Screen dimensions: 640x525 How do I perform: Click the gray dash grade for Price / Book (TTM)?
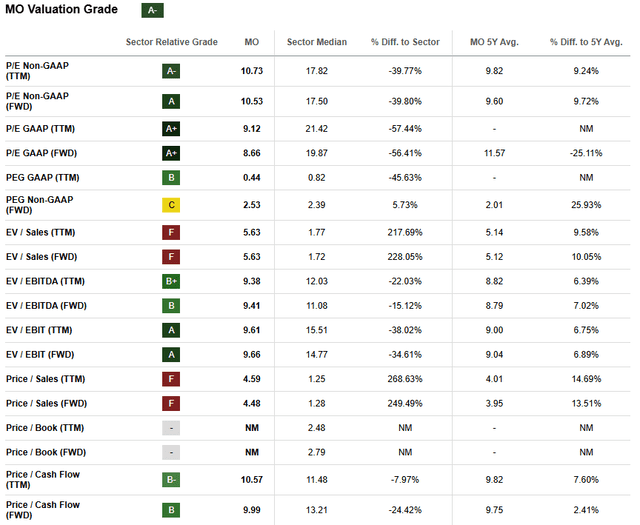click(172, 428)
